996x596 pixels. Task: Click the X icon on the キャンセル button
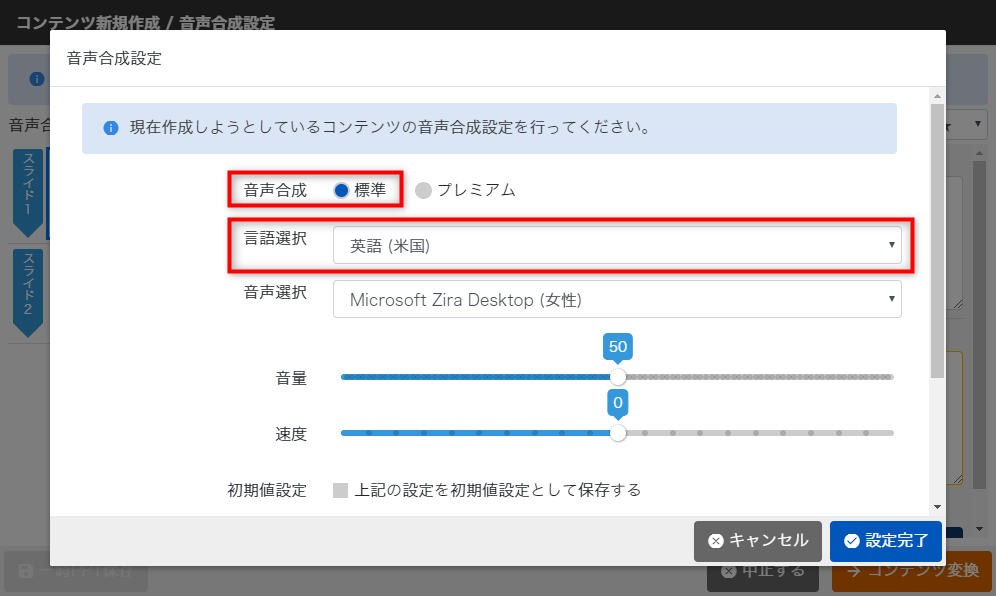click(x=715, y=541)
